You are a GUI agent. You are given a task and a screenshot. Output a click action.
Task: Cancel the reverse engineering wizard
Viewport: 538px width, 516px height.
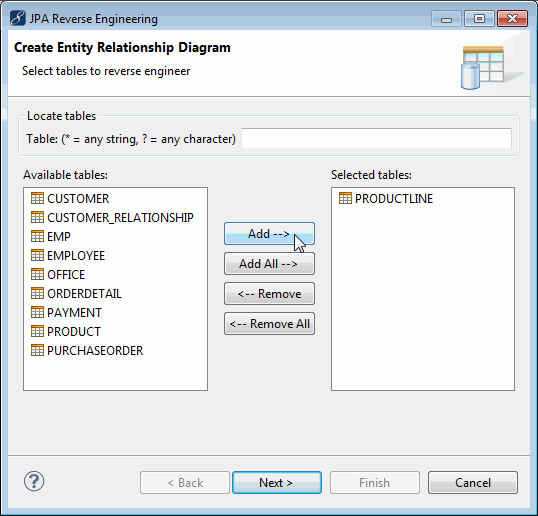(x=473, y=483)
